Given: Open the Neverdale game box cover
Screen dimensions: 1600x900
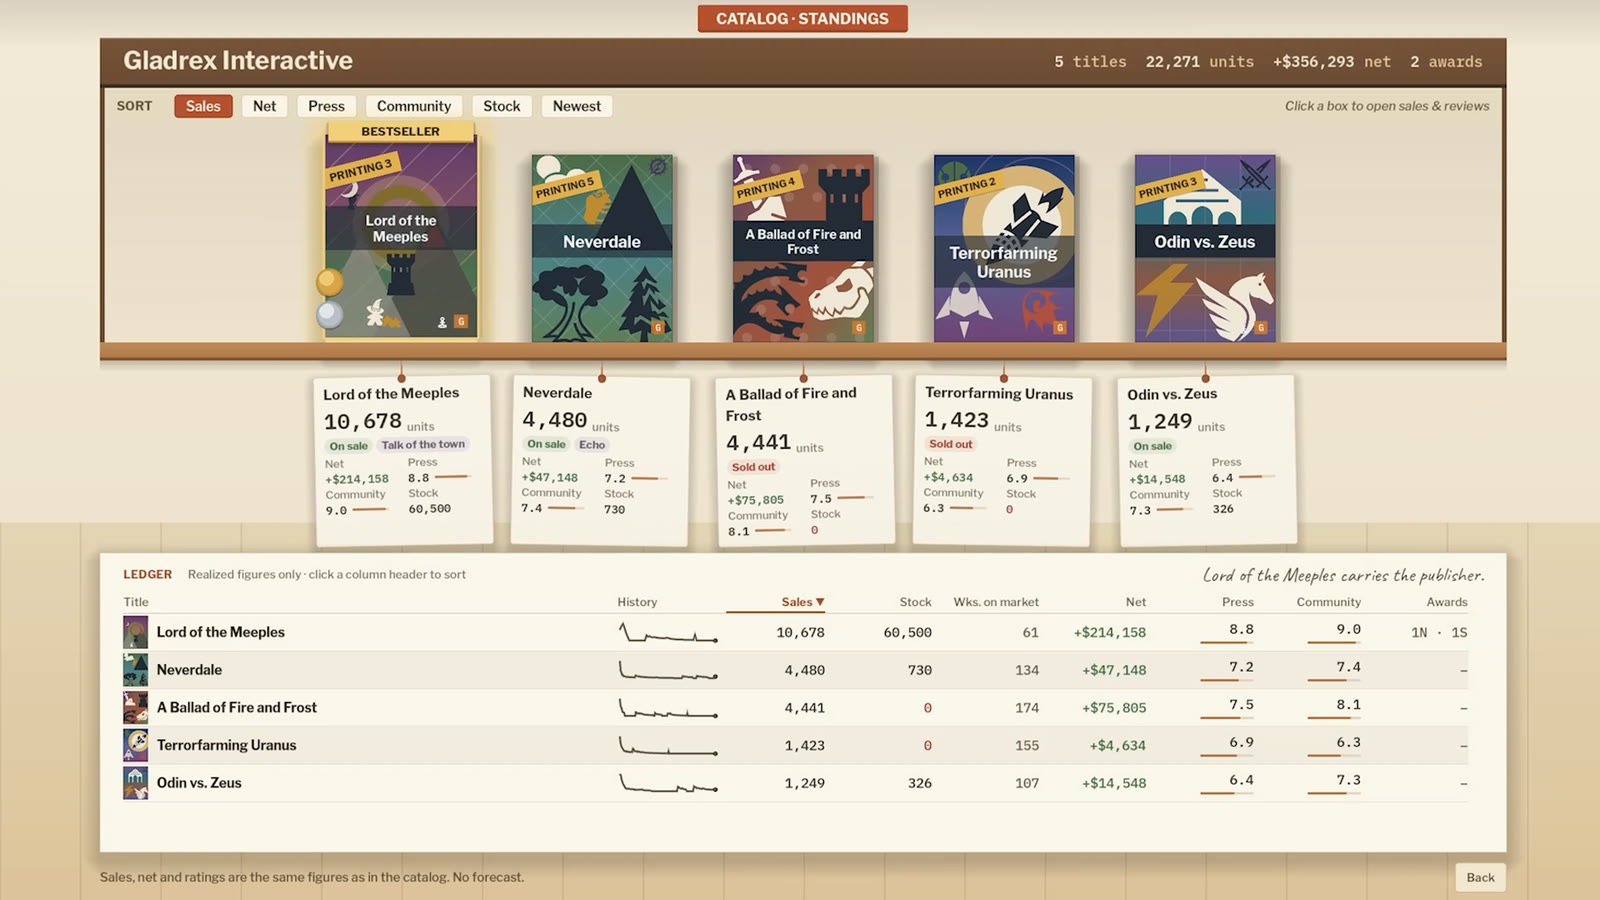Looking at the screenshot, I should coord(602,248).
